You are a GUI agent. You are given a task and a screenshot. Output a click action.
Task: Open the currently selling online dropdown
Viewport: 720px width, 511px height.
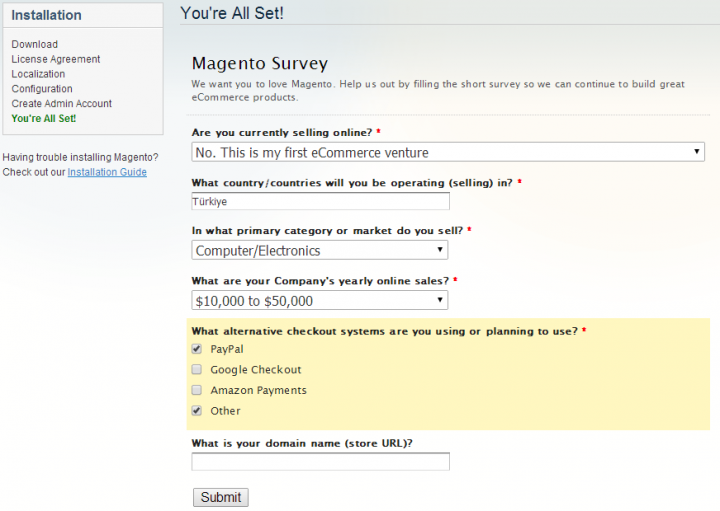pyautogui.click(x=448, y=152)
